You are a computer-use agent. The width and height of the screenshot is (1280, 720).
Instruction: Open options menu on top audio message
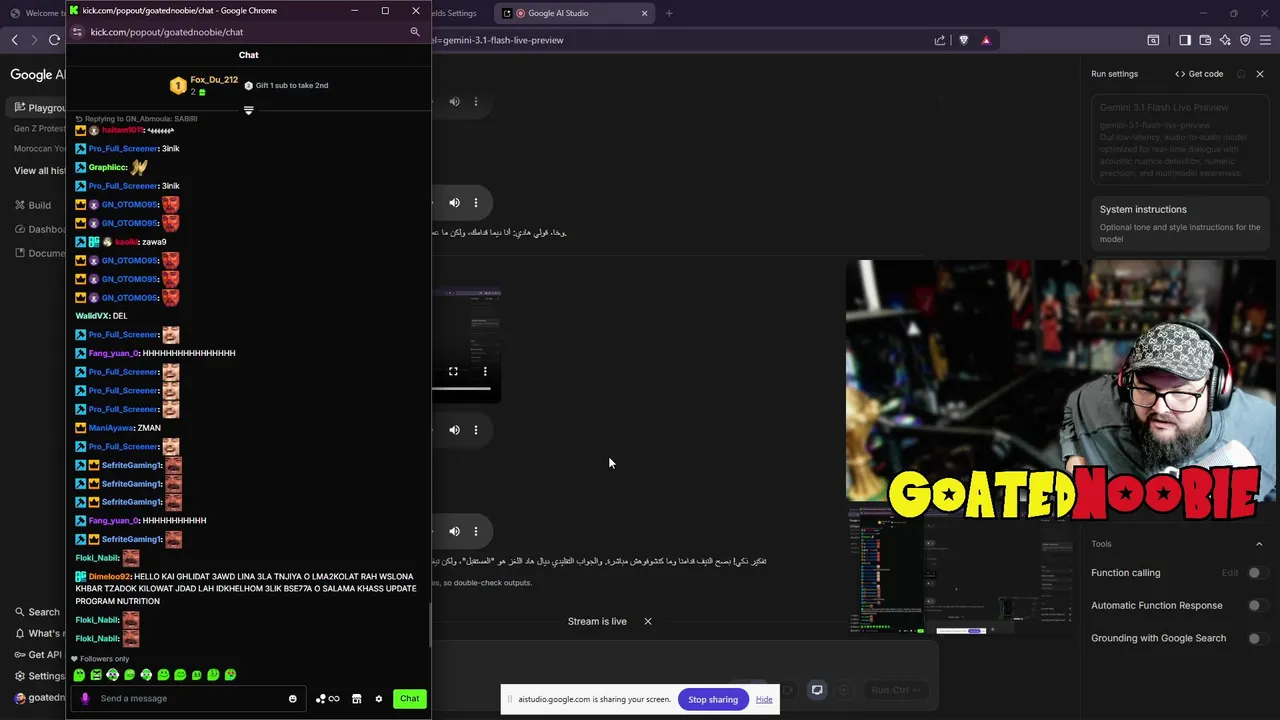[476, 102]
